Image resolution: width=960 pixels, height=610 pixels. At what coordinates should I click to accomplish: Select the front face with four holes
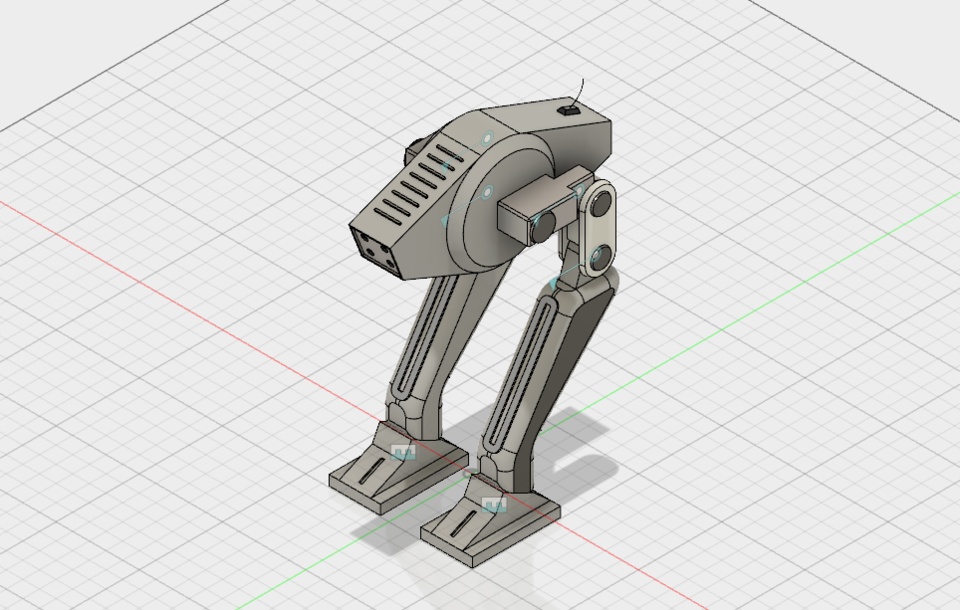pos(375,251)
